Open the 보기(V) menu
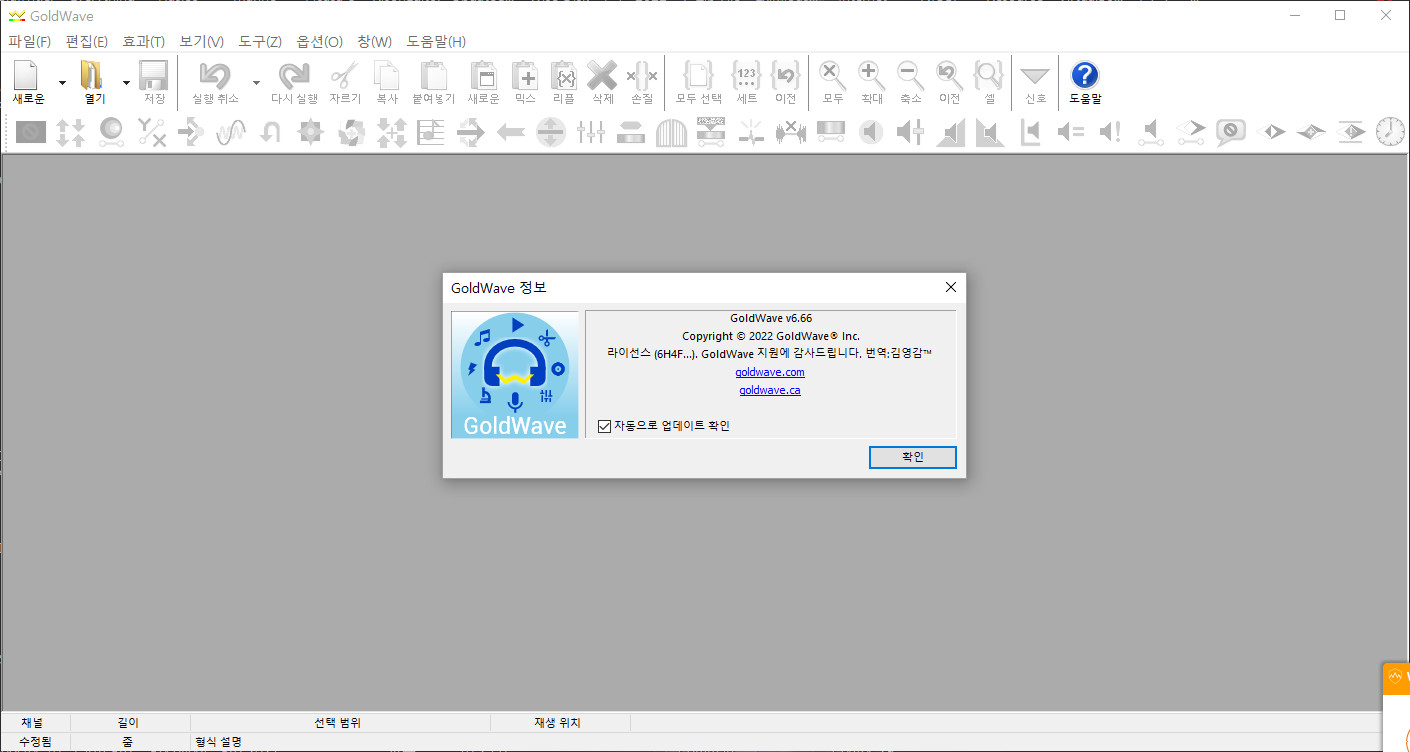1410x752 pixels. pyautogui.click(x=202, y=42)
